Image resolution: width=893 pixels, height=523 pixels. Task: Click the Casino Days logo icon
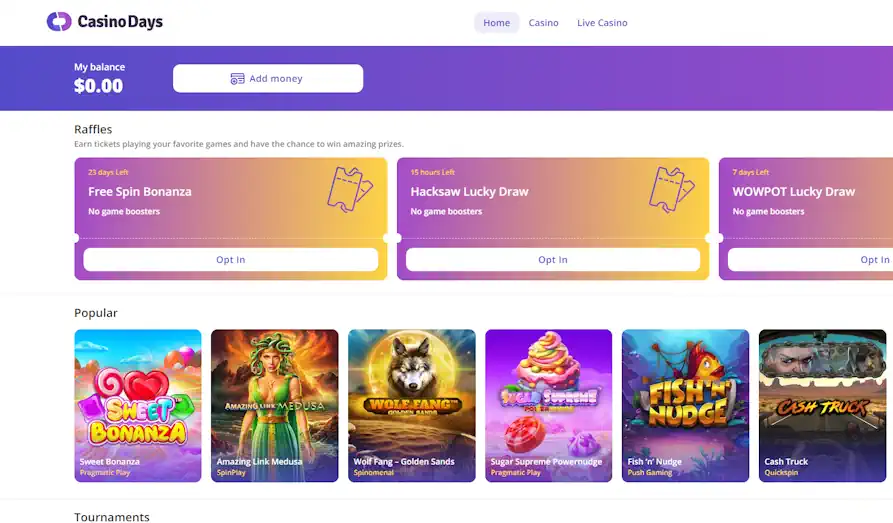pyautogui.click(x=59, y=22)
